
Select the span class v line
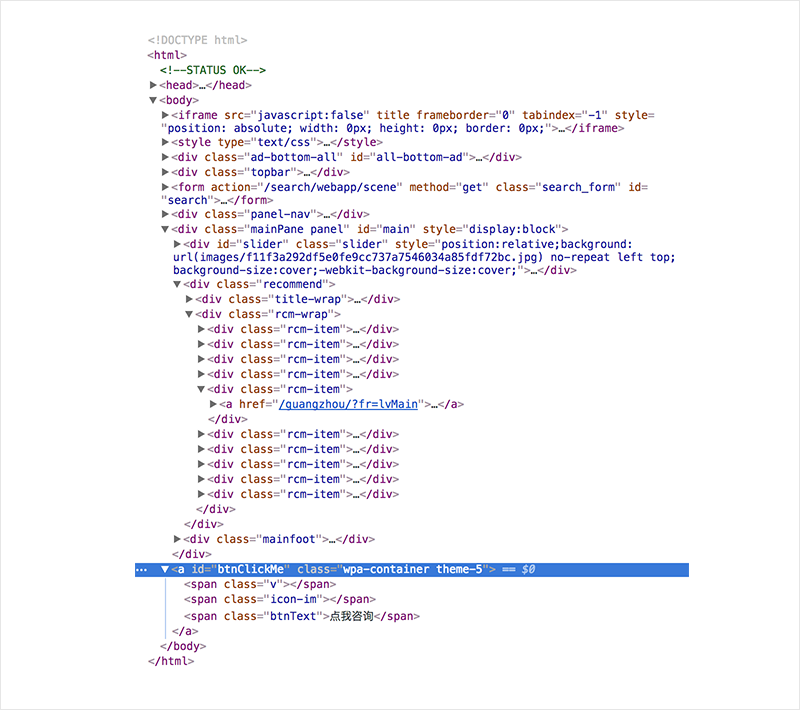pyautogui.click(x=260, y=585)
